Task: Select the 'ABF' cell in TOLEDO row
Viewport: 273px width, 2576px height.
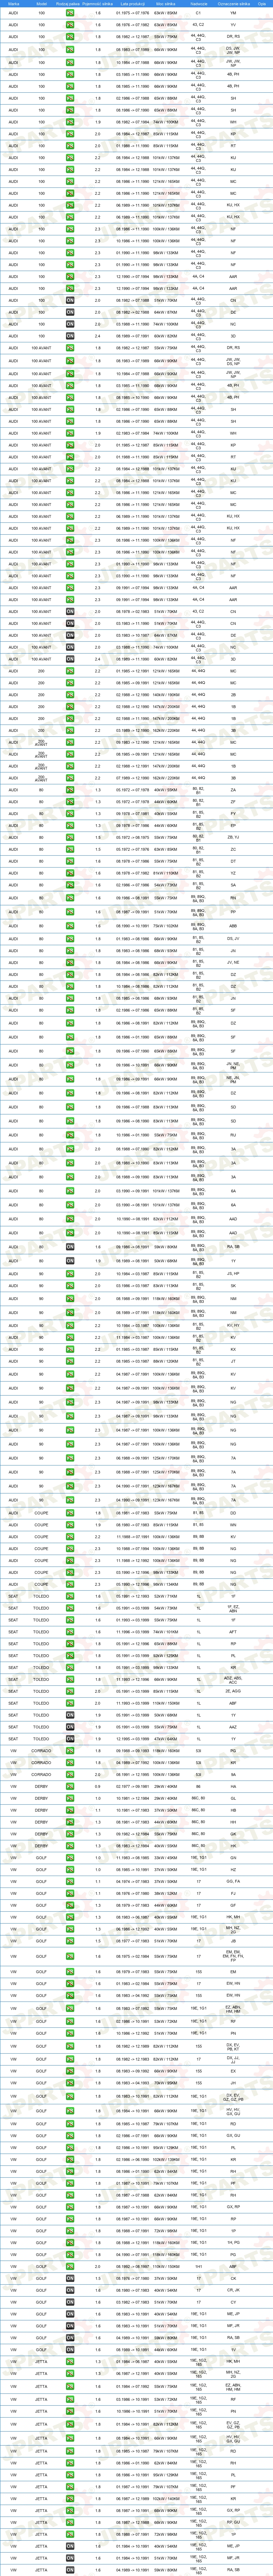Action: tap(233, 1703)
